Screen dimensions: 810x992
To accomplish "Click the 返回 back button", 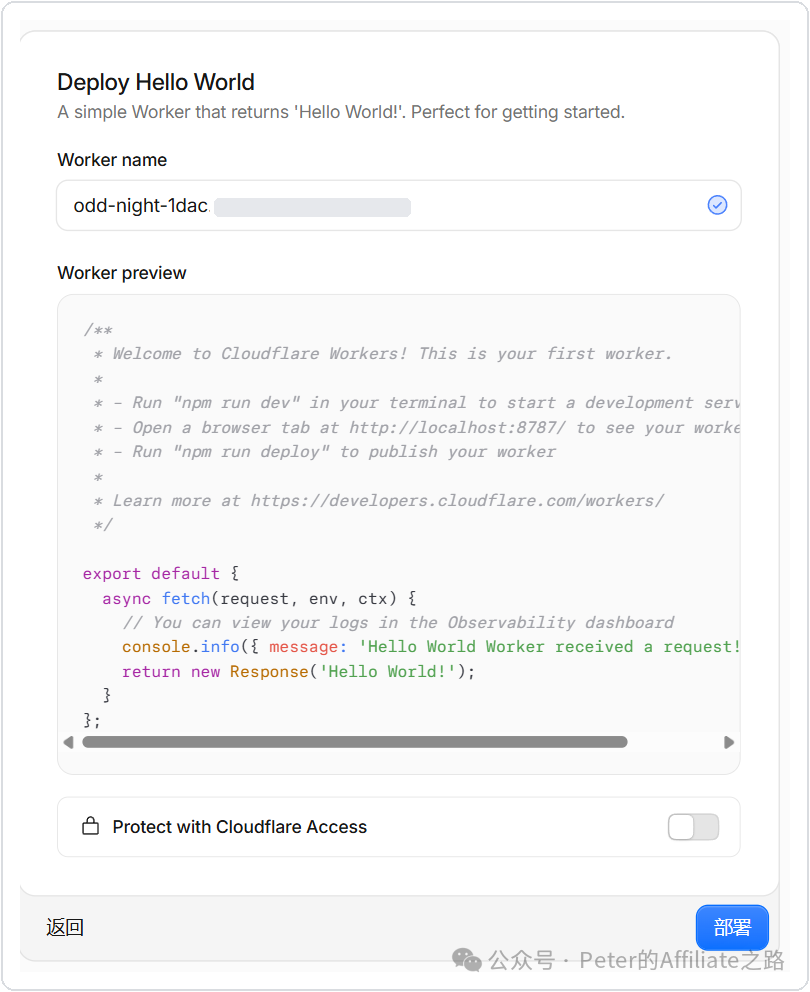I will (65, 927).
